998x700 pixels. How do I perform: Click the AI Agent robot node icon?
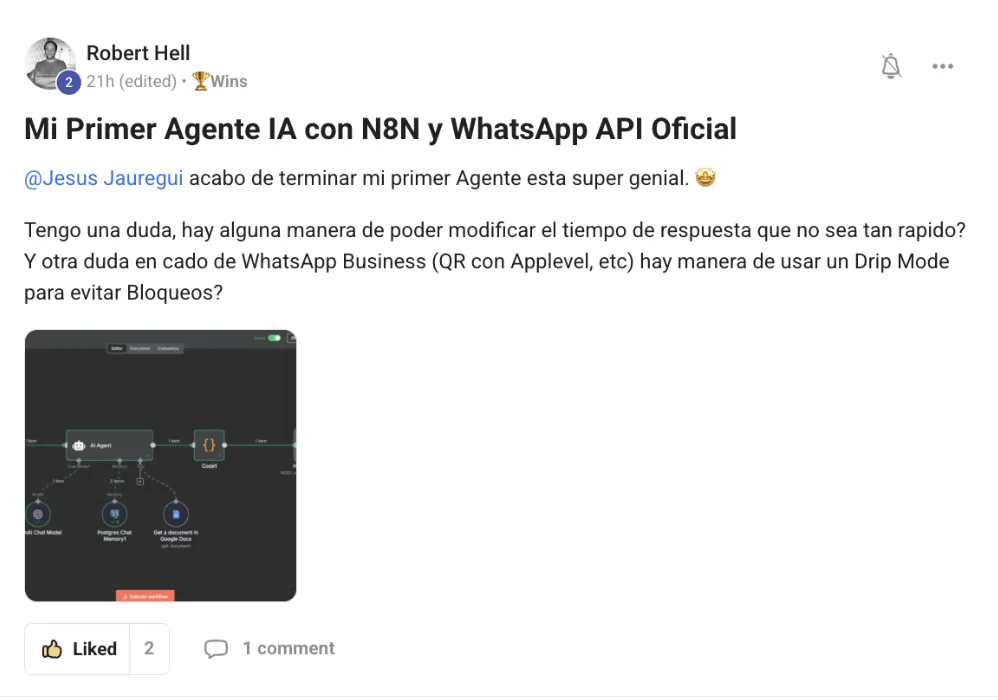tap(79, 445)
